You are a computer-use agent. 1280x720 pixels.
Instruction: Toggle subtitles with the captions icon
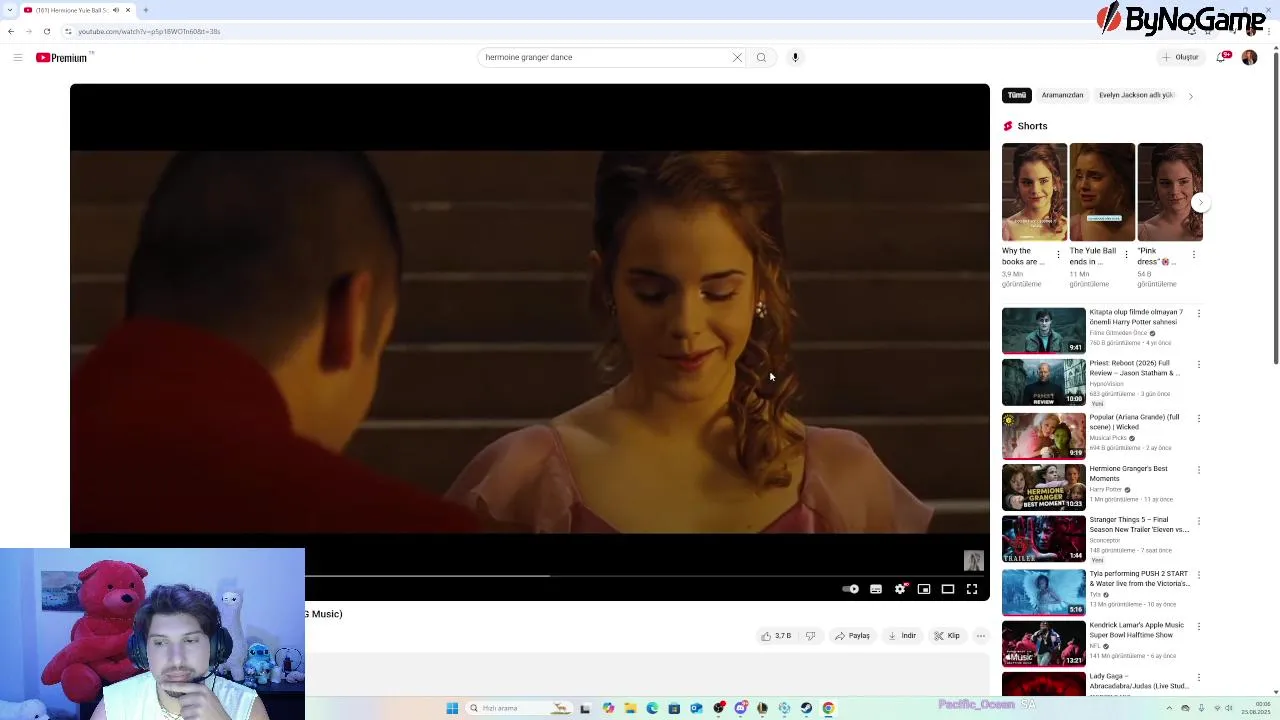(876, 589)
